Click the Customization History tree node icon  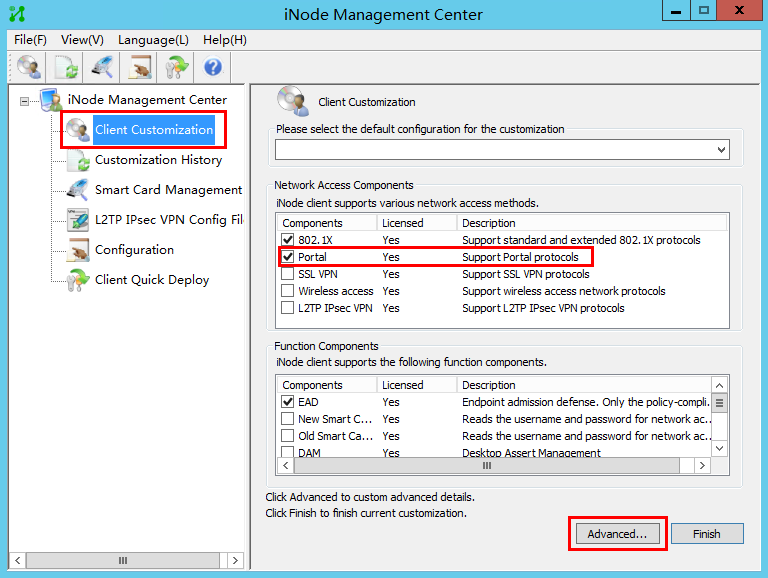78,160
